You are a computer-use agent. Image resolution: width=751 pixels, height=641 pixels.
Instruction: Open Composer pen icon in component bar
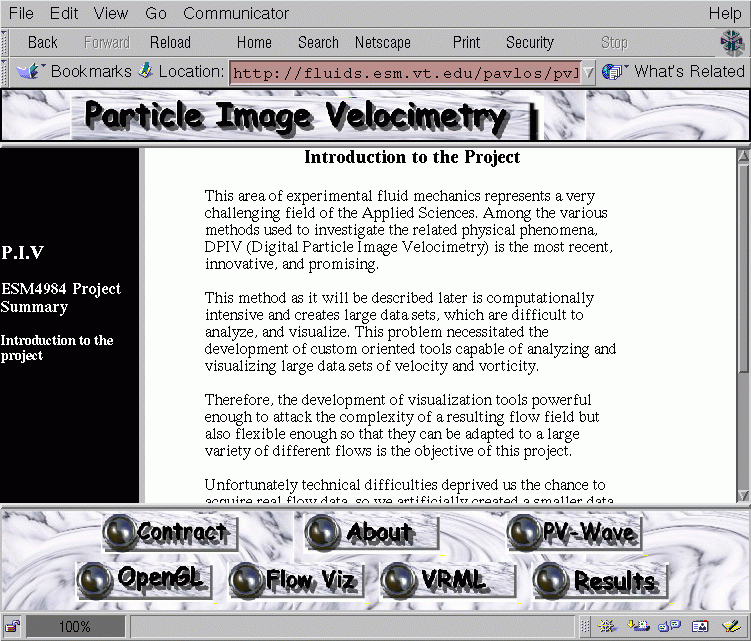point(731,626)
